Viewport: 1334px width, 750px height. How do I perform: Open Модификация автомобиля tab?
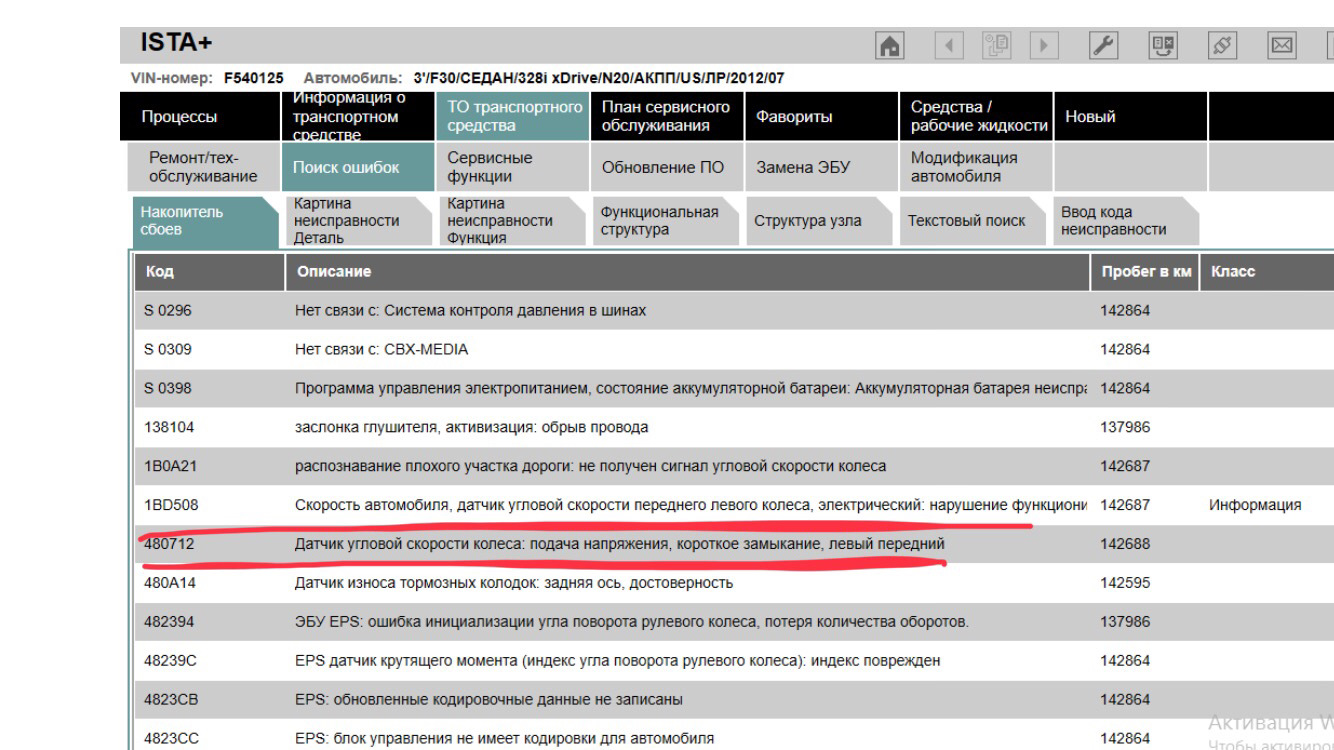point(977,167)
